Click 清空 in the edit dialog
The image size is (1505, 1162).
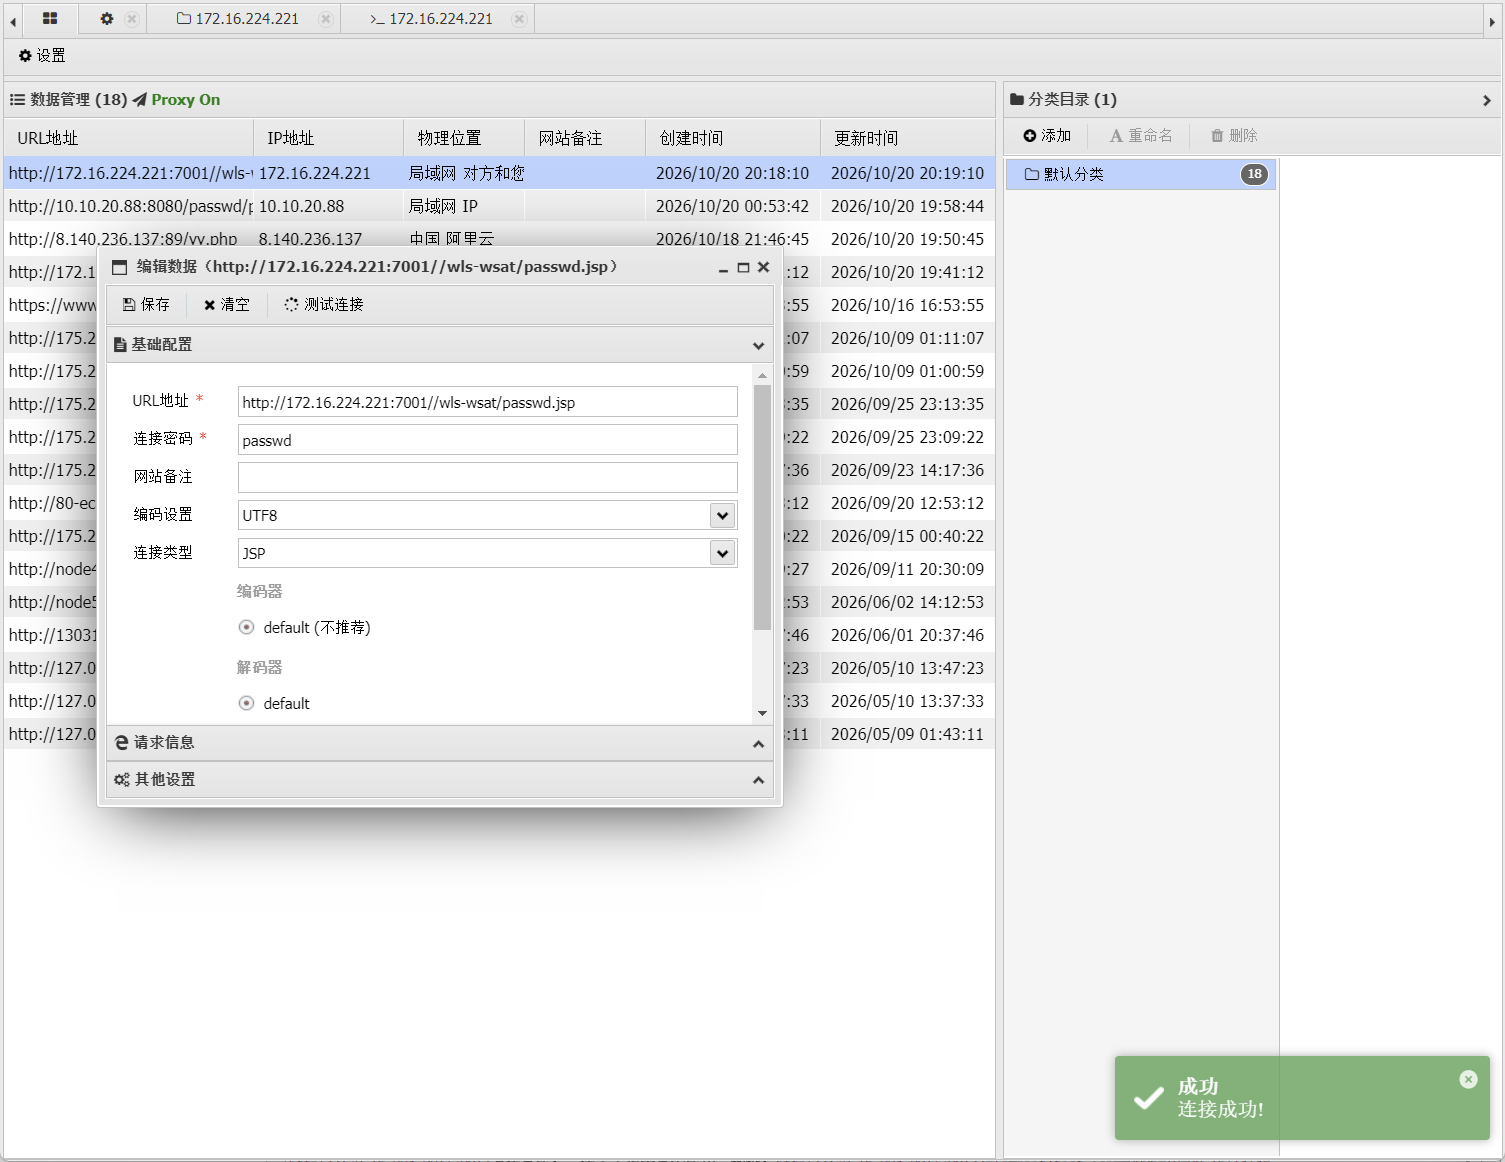point(227,305)
